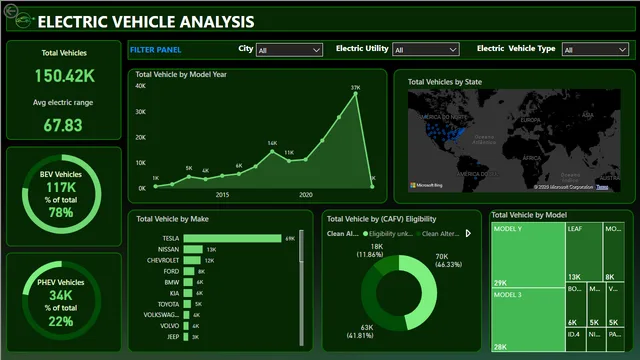Open the City filter dropdown
Viewport: 640px width, 360px height.
(289, 50)
